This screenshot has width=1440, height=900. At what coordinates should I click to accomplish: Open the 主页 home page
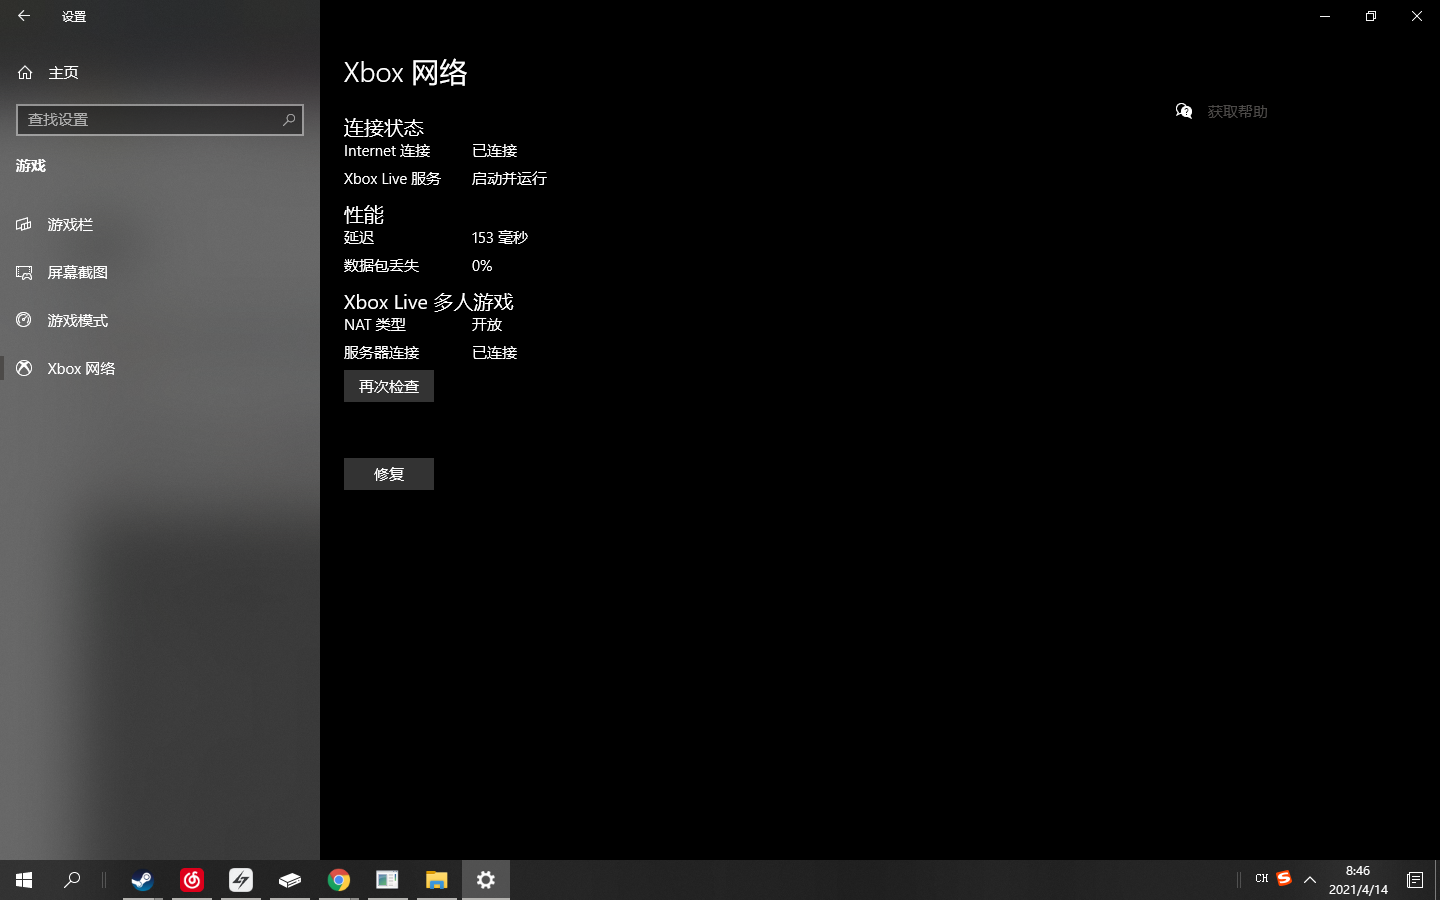(x=160, y=72)
